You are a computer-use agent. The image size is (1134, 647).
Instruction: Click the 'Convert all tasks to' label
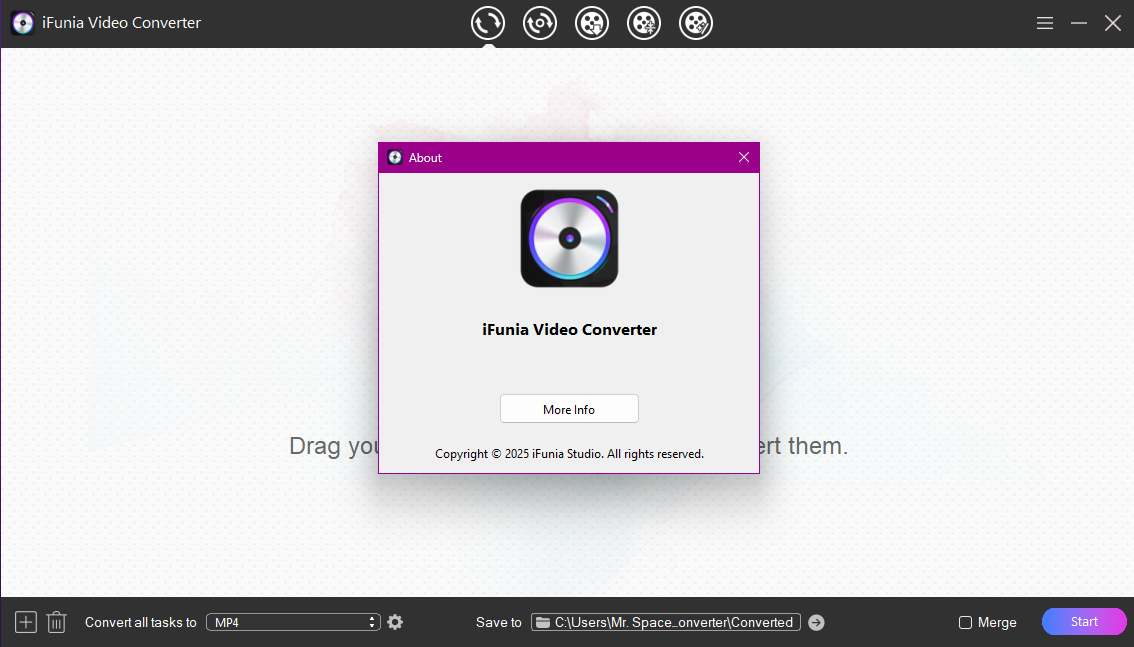tap(140, 622)
